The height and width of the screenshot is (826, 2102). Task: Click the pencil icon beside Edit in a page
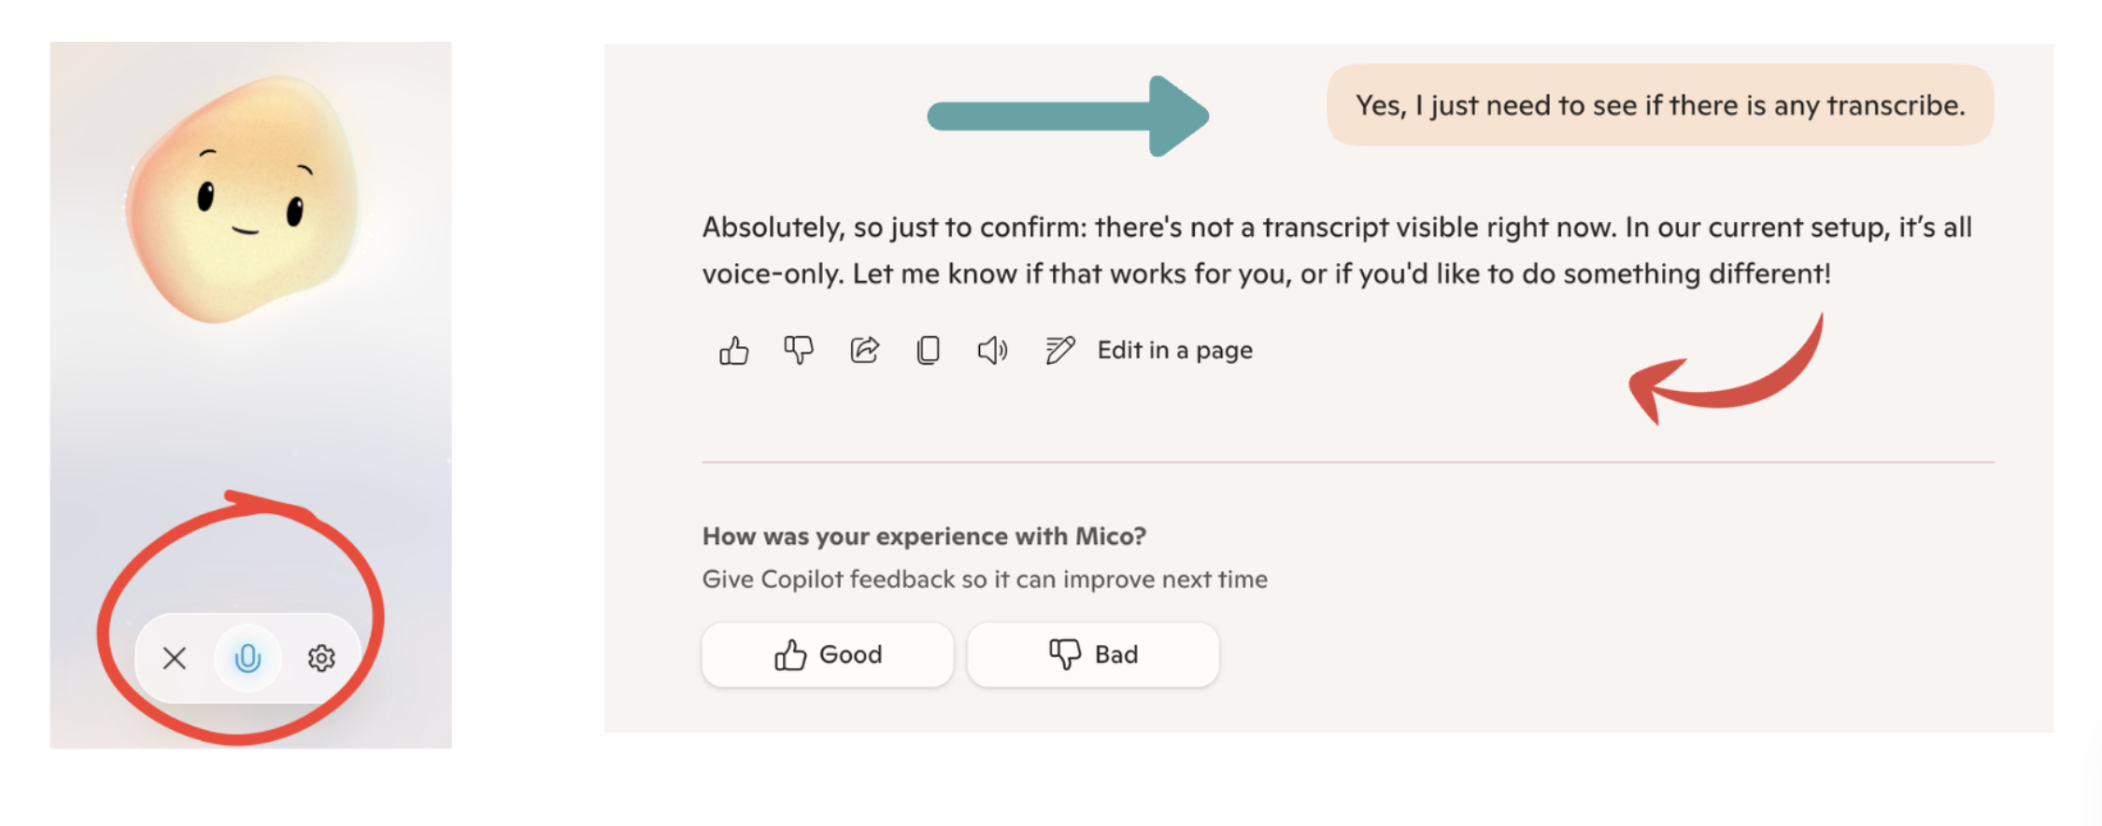click(x=1060, y=351)
